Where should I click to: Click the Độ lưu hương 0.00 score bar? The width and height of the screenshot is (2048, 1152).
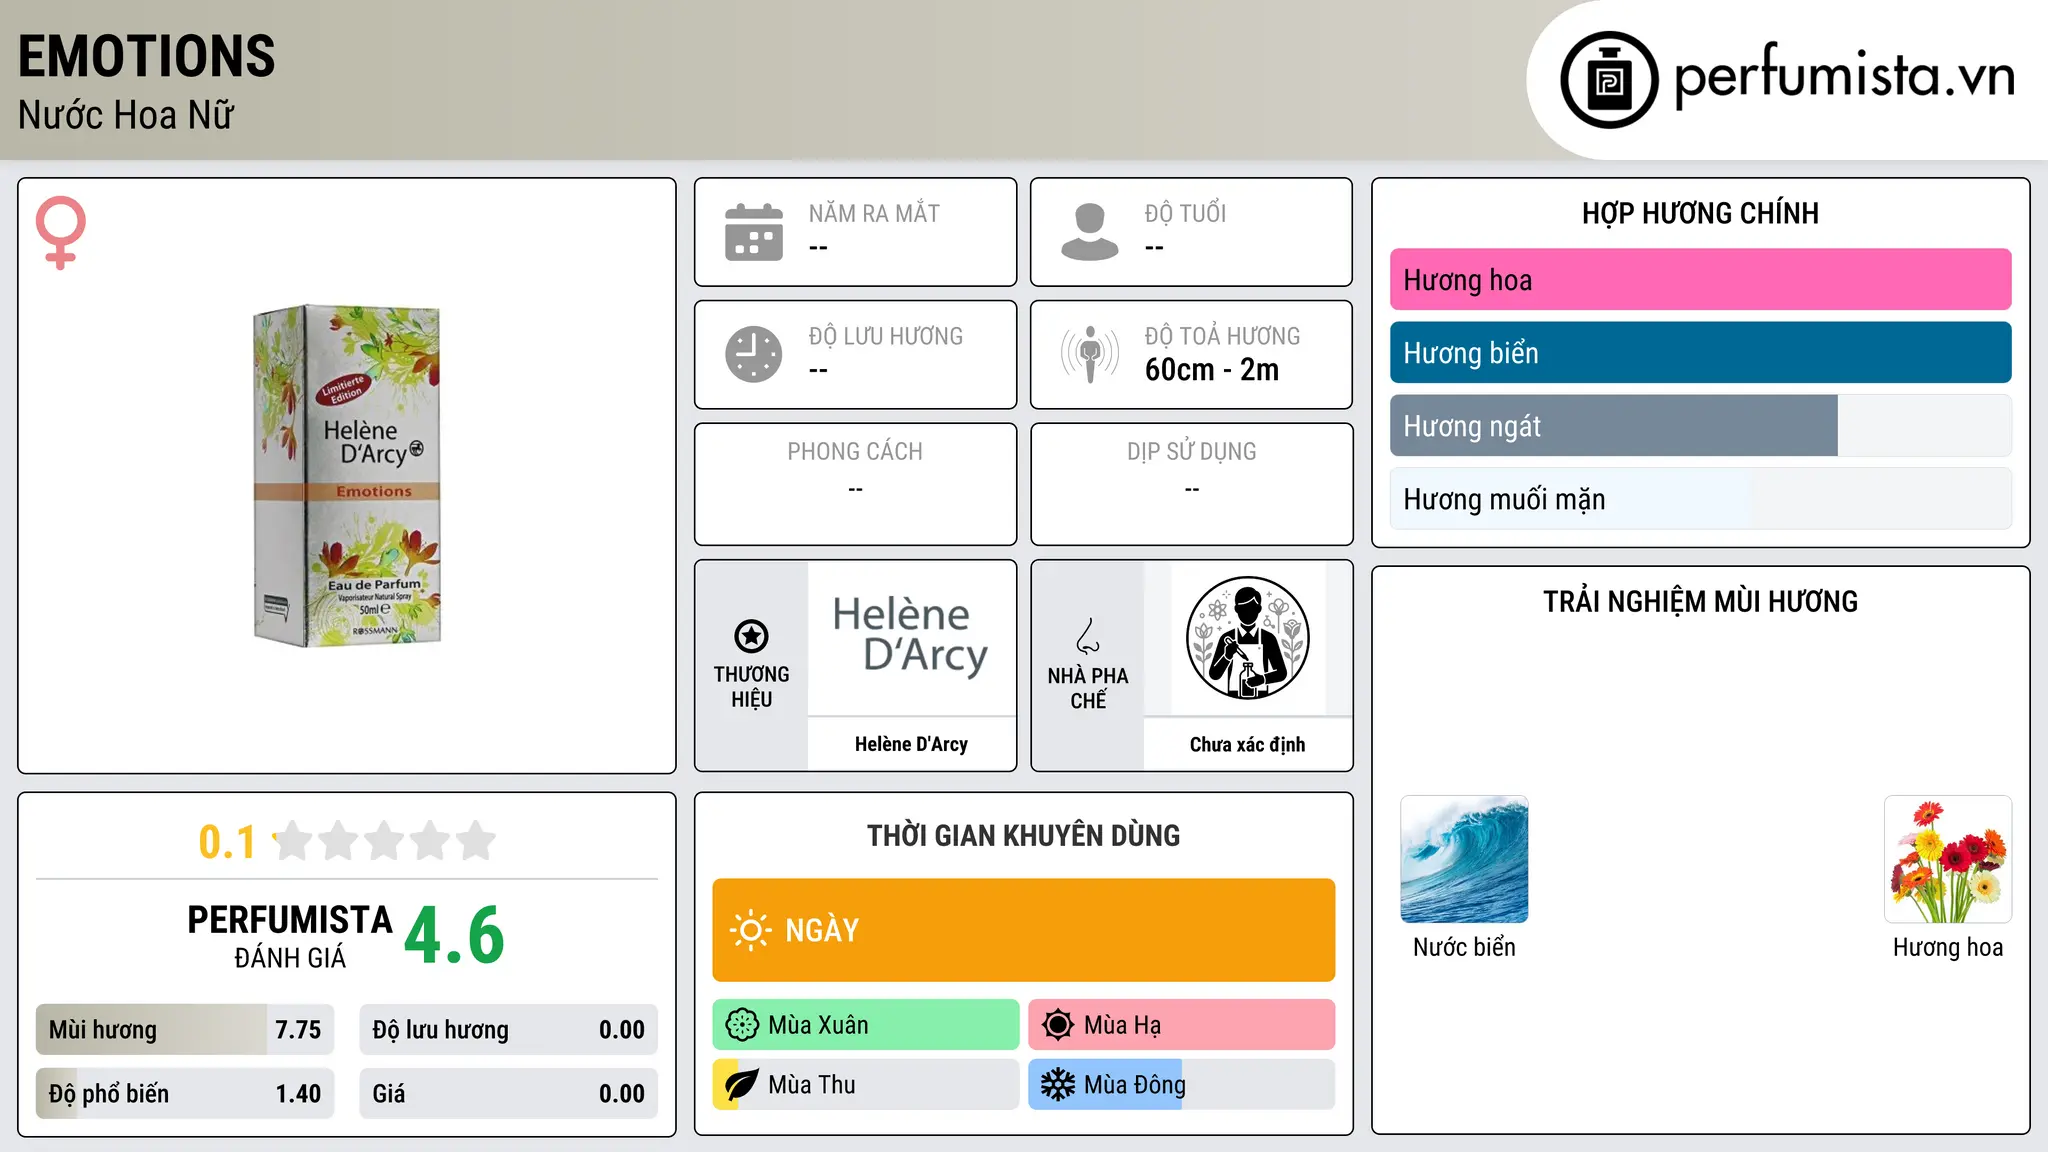[508, 1030]
